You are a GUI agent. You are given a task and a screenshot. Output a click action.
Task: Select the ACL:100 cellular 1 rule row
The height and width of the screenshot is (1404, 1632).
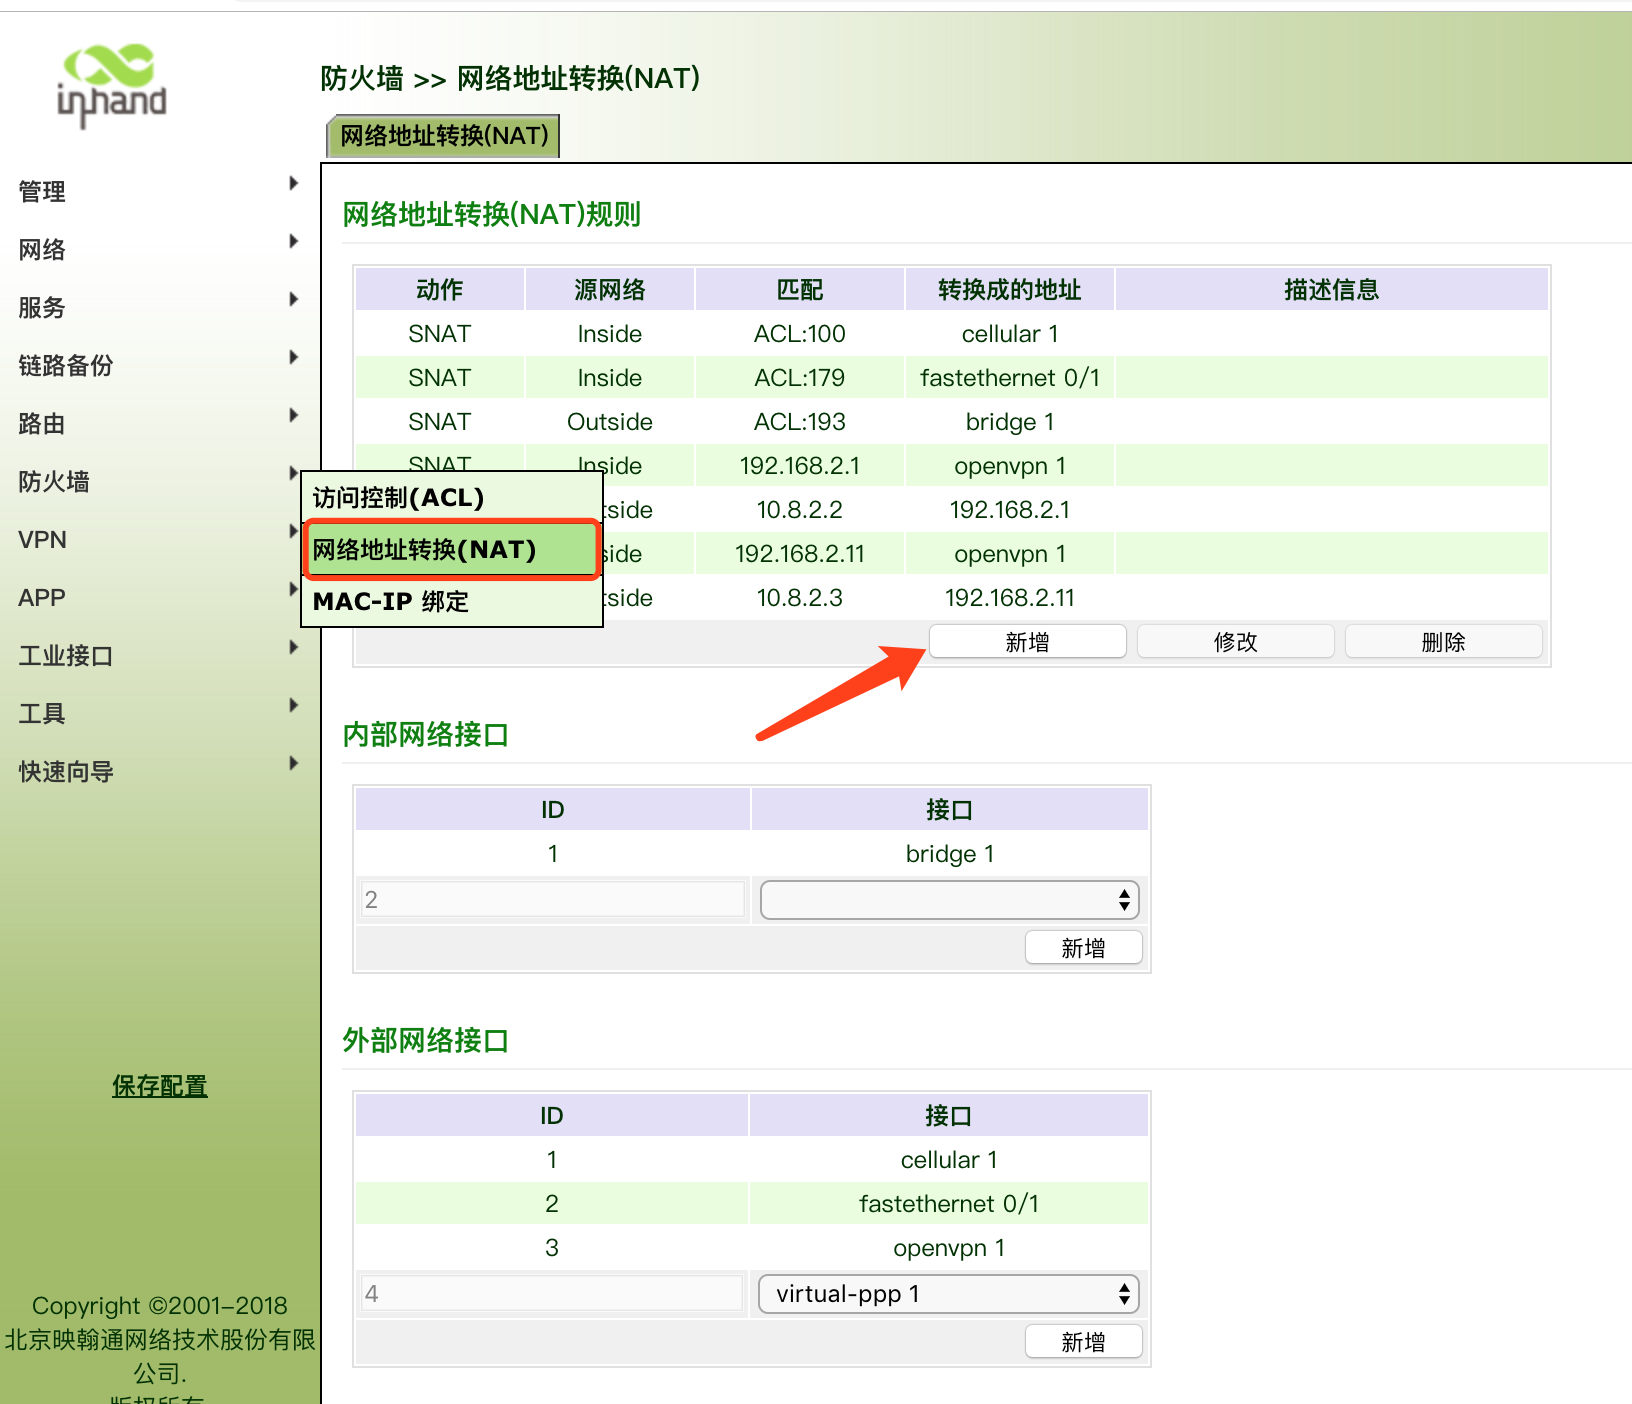(x=800, y=334)
